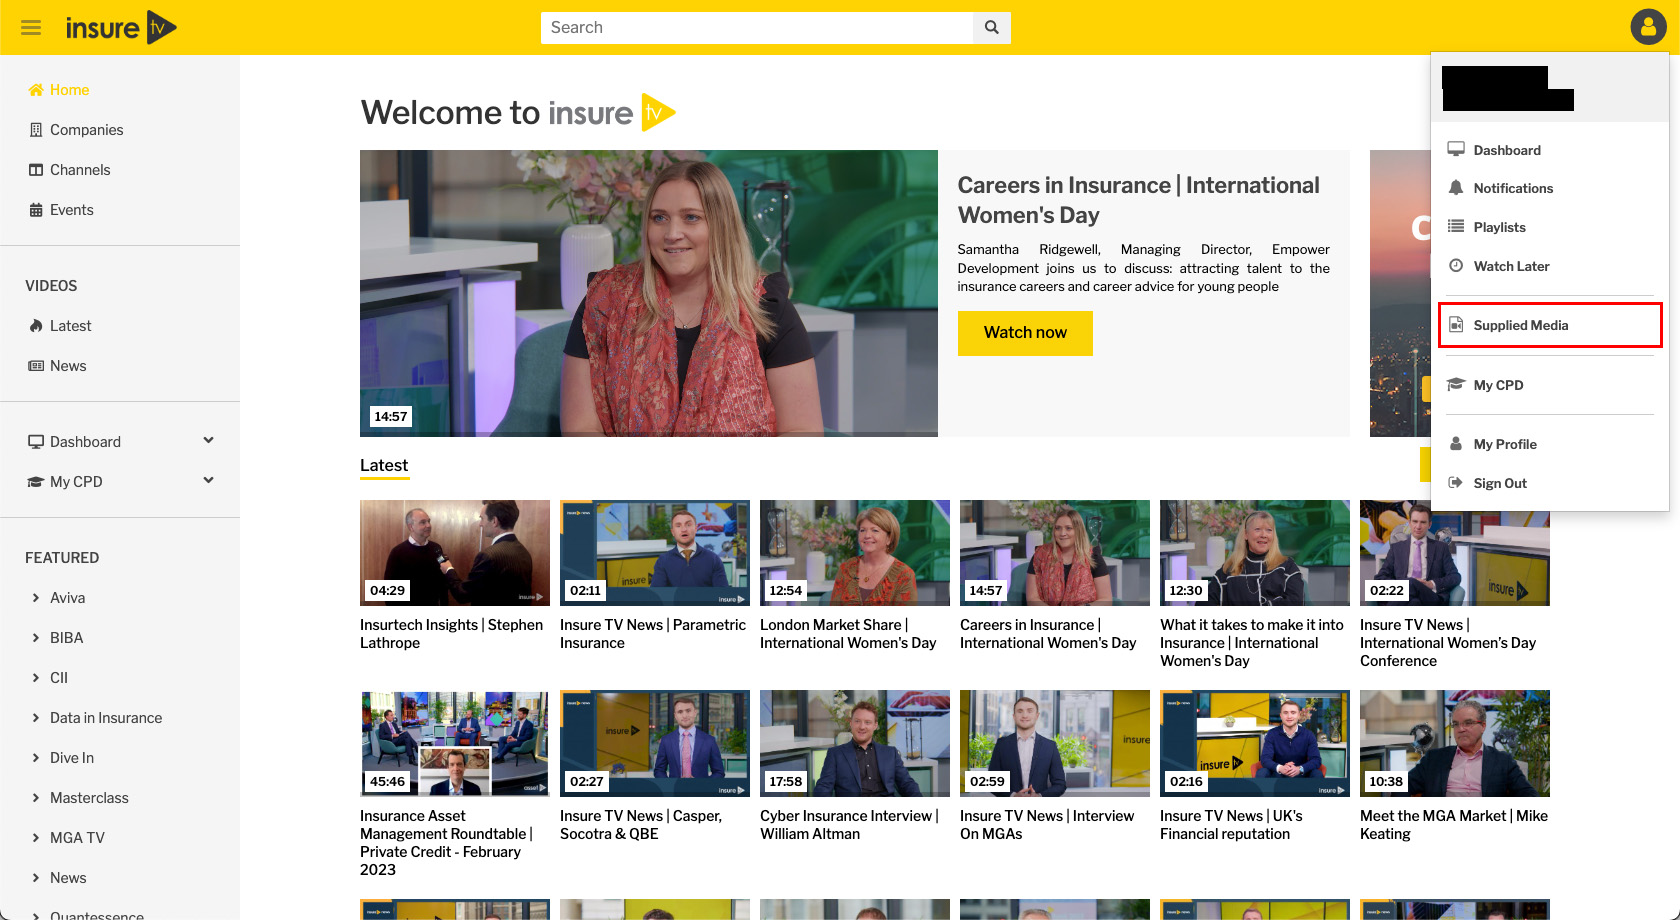
Task: Click the Supplied Media file icon
Action: [1456, 325]
